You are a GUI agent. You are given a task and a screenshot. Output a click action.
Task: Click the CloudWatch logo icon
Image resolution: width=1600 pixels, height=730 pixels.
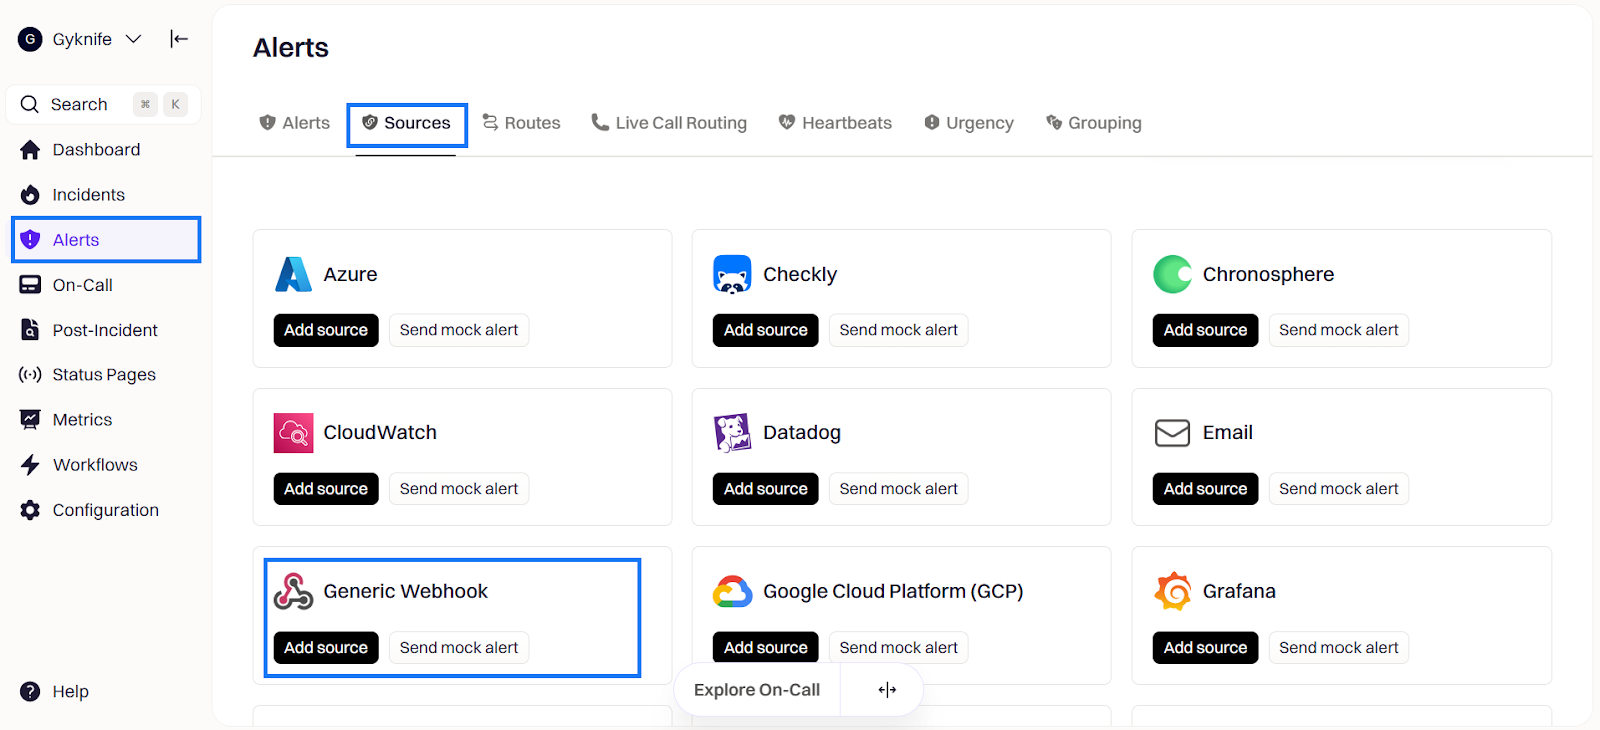(x=293, y=433)
